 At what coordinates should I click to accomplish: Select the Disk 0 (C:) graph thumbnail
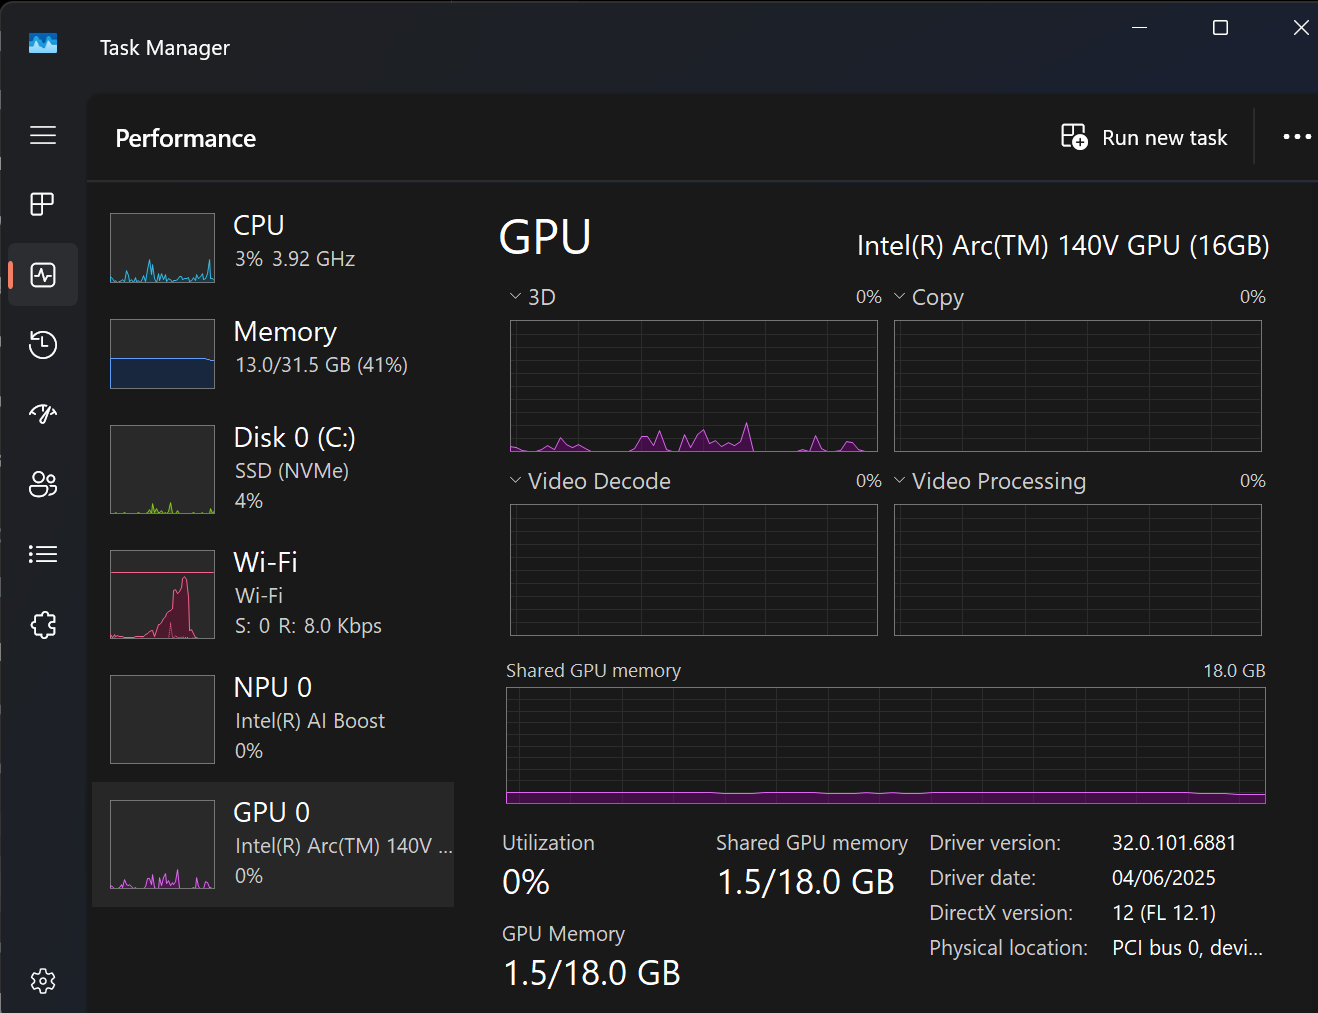pyautogui.click(x=162, y=469)
